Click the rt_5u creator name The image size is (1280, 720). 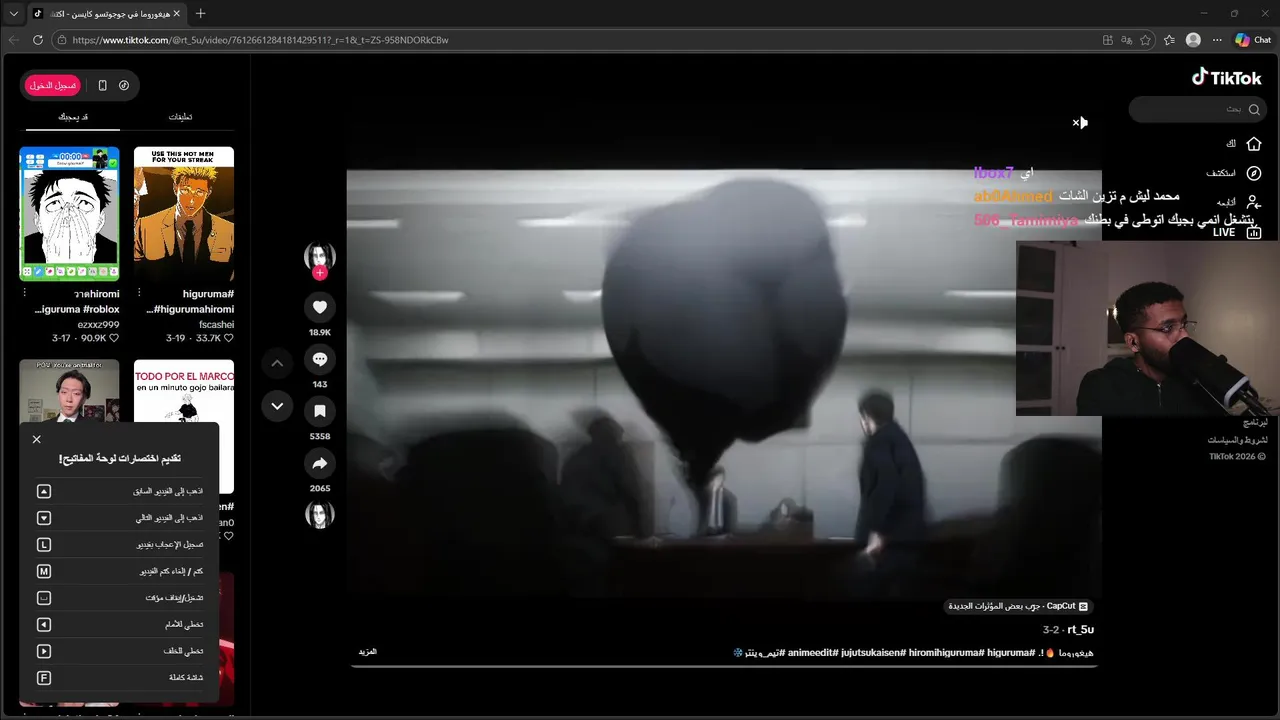coord(1081,630)
